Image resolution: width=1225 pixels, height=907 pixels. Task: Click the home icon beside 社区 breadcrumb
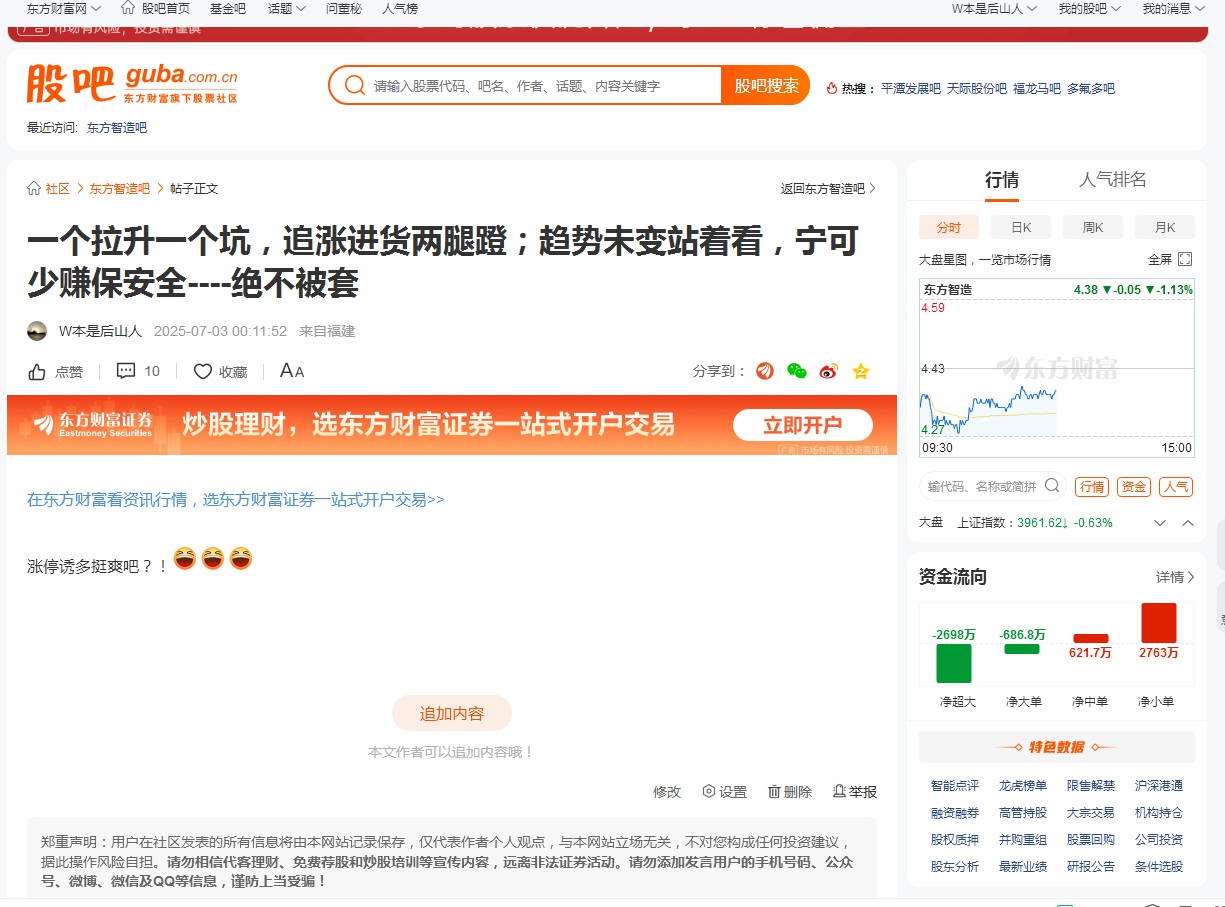34,188
